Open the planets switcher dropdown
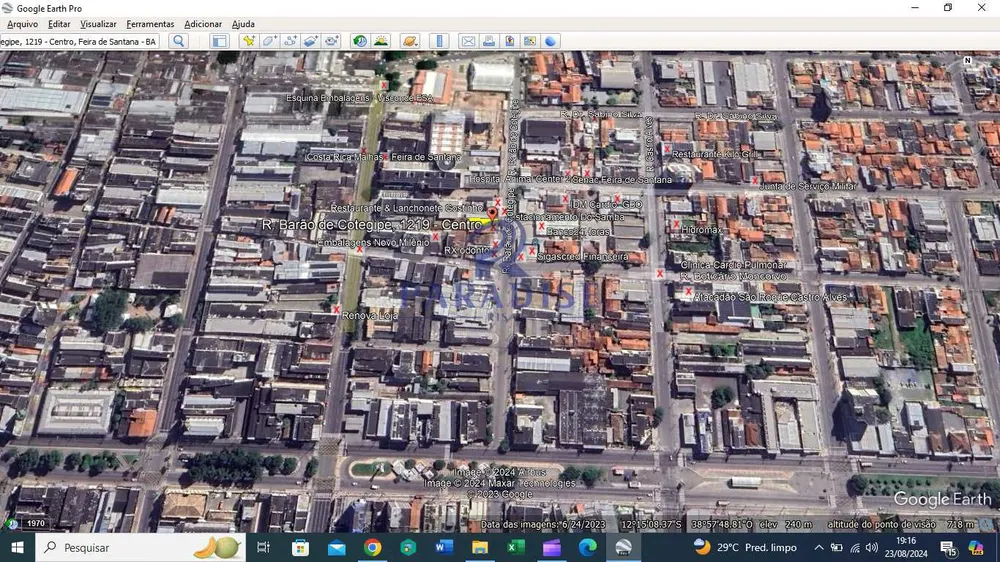 click(409, 41)
